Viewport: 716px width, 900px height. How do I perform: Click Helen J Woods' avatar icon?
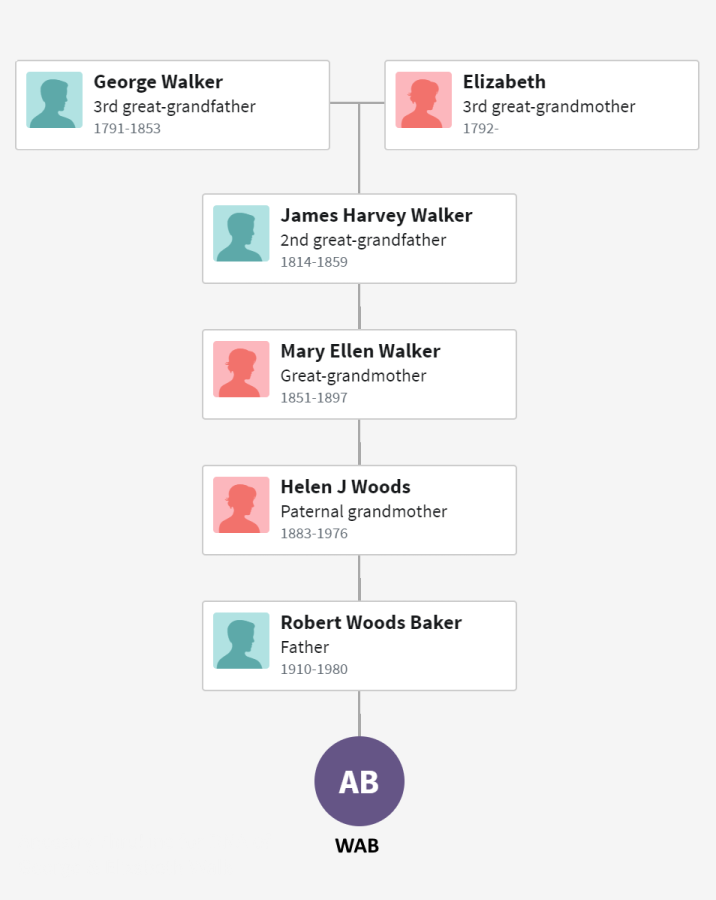tap(241, 505)
